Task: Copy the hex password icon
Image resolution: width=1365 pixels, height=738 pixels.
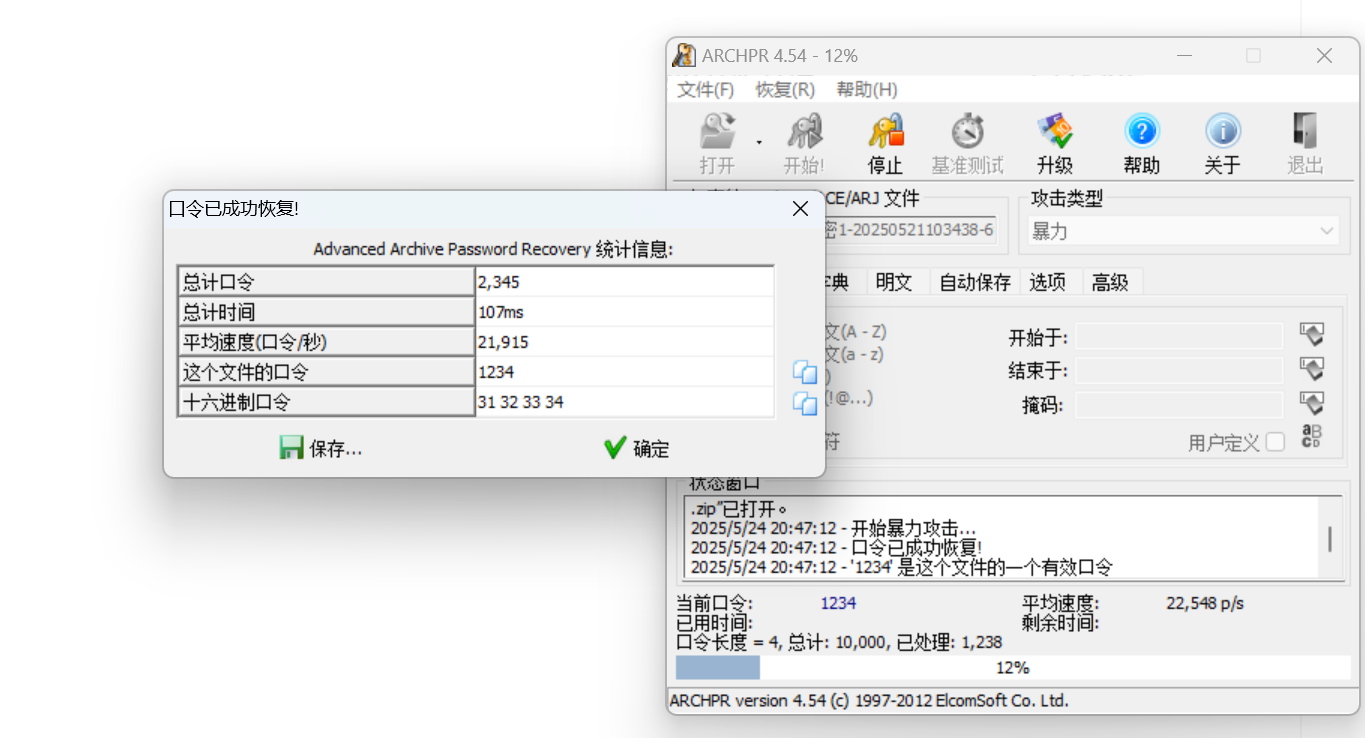Action: point(805,403)
